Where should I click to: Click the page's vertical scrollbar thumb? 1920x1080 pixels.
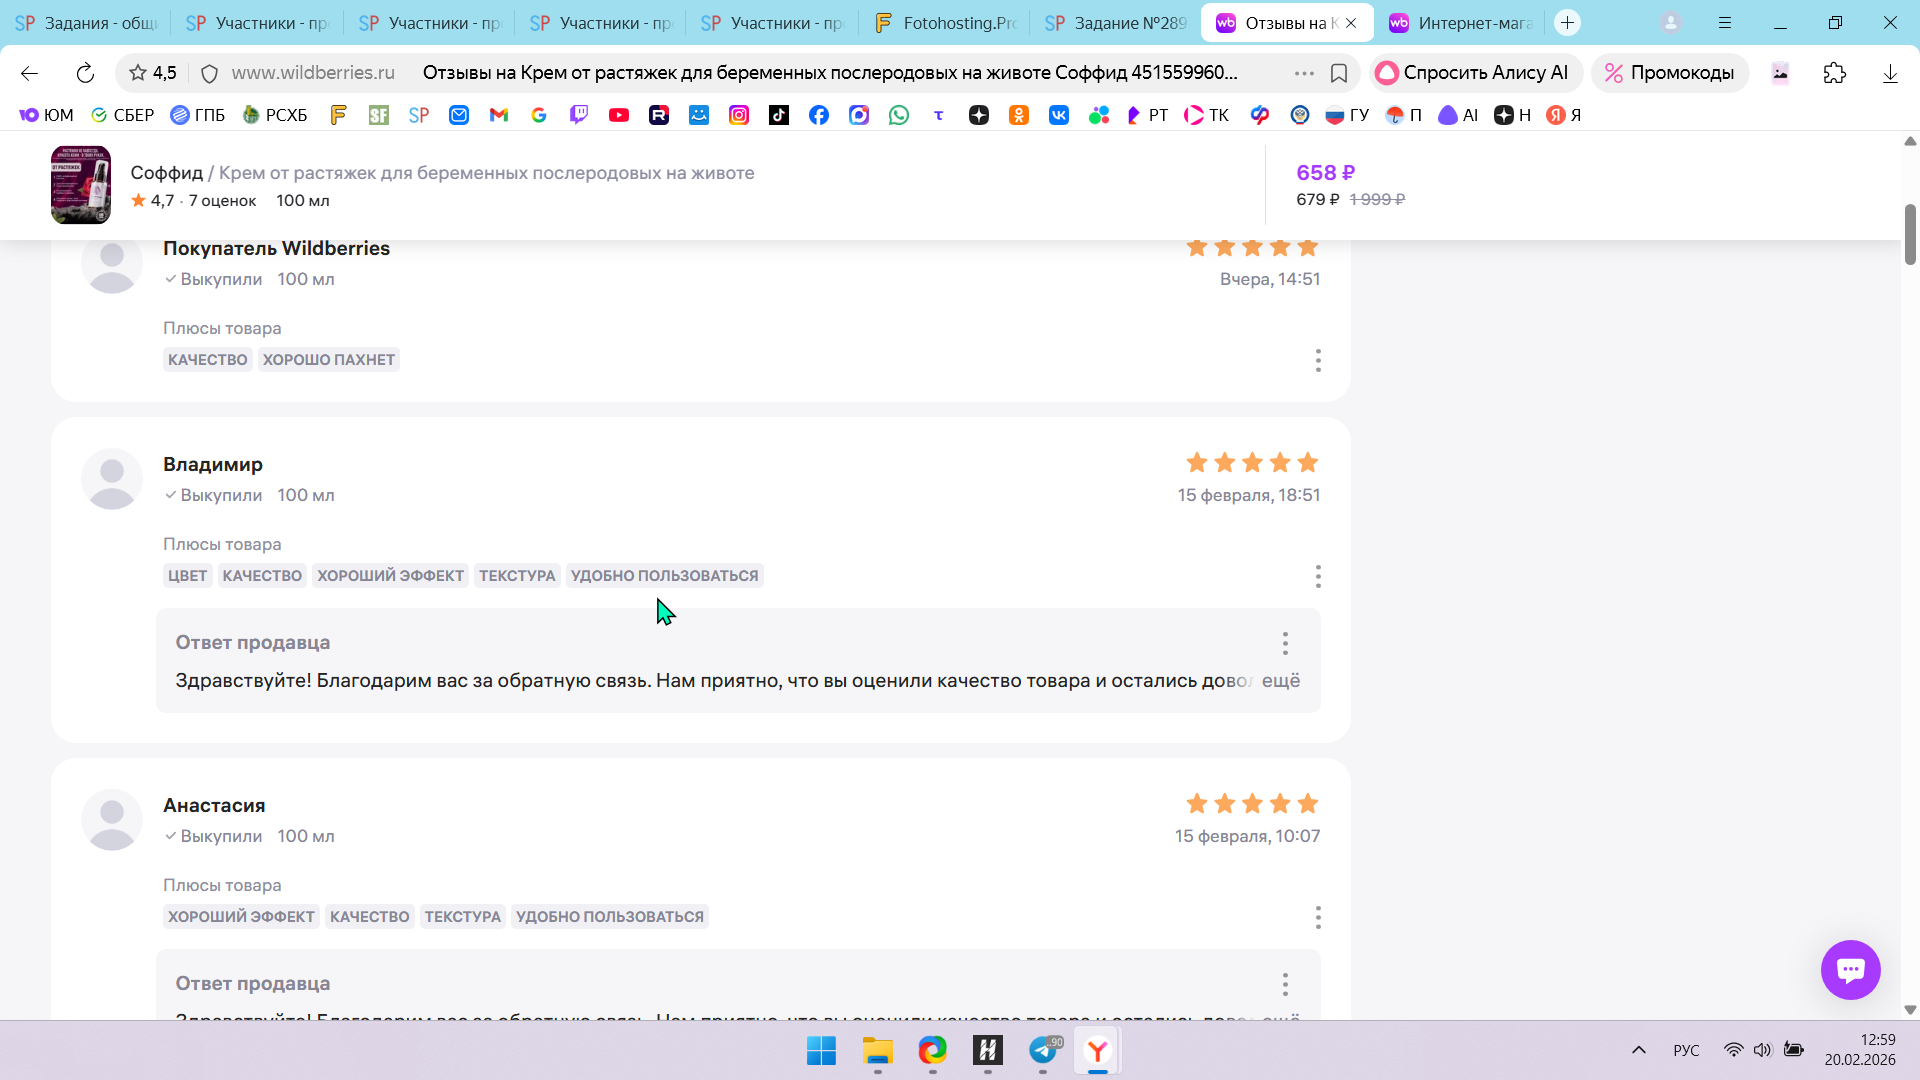1910,234
